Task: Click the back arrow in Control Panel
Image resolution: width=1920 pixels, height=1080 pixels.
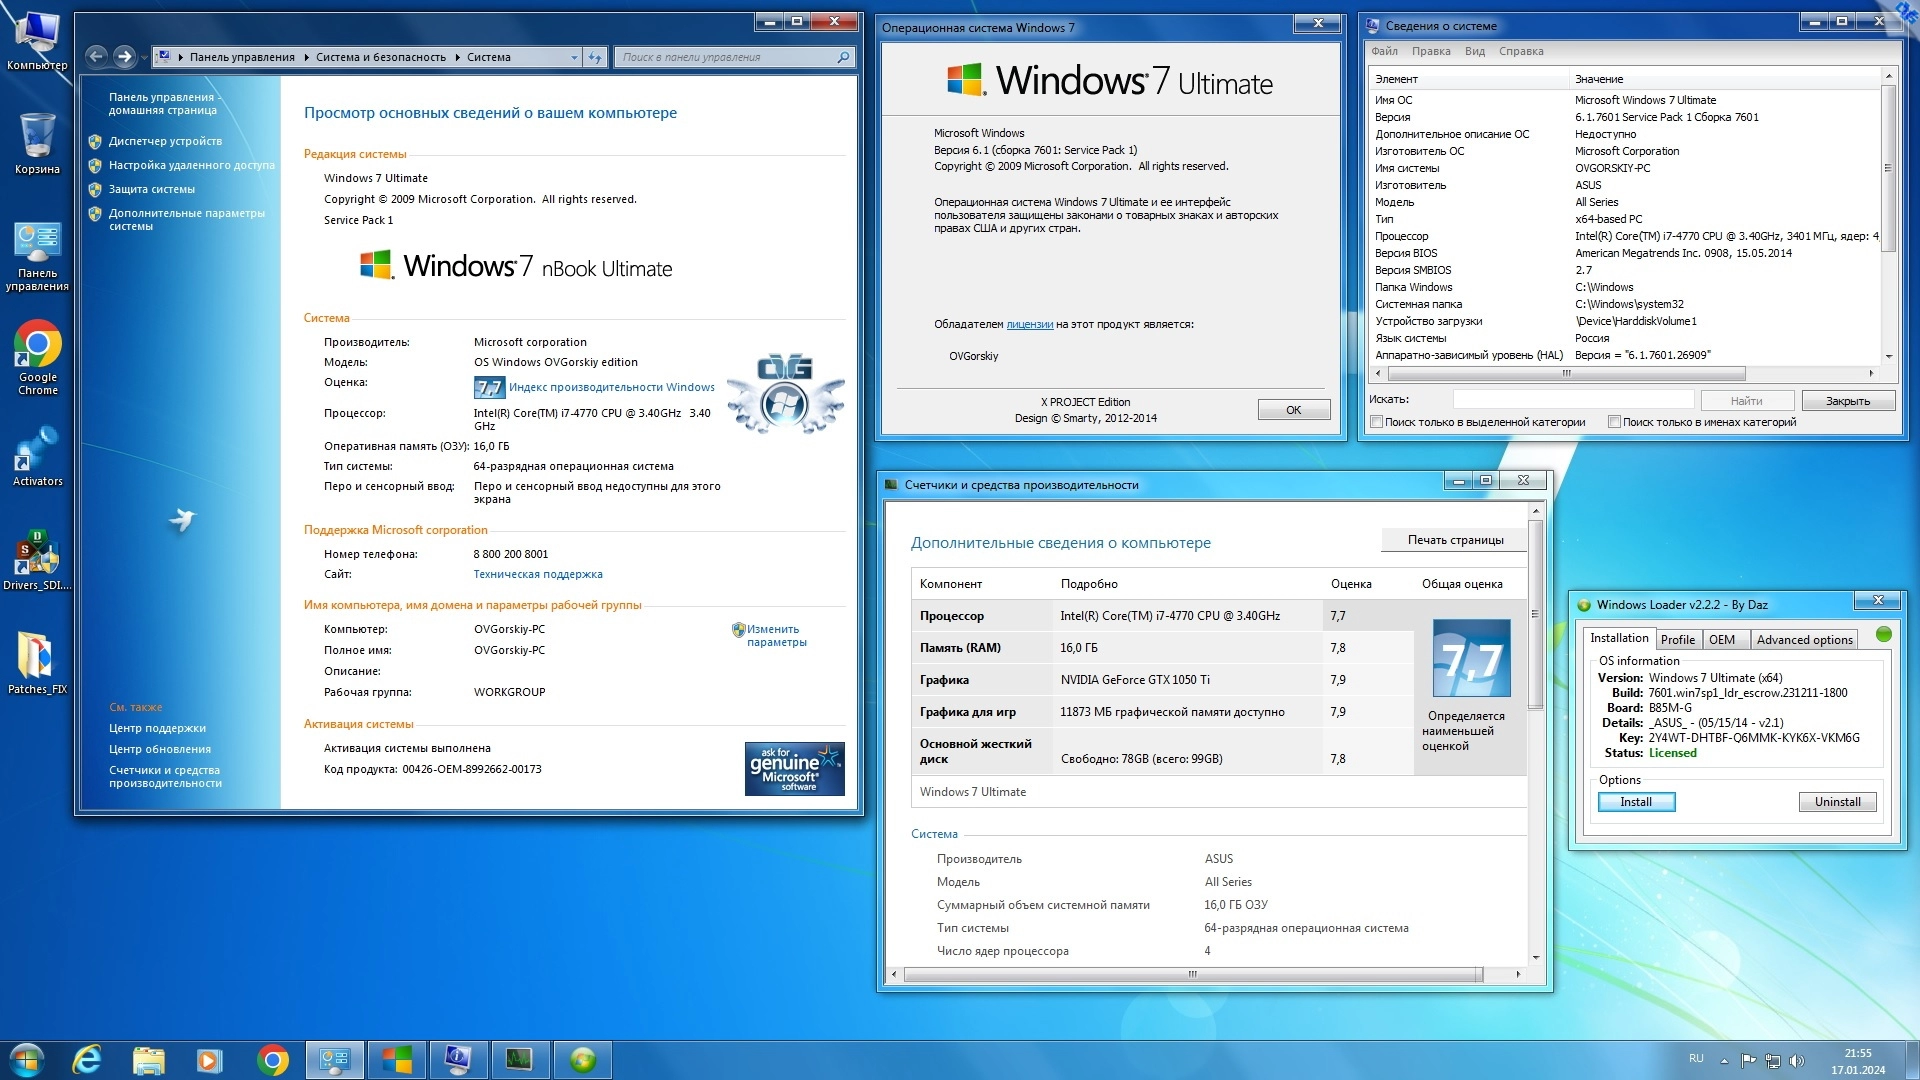Action: (x=96, y=57)
